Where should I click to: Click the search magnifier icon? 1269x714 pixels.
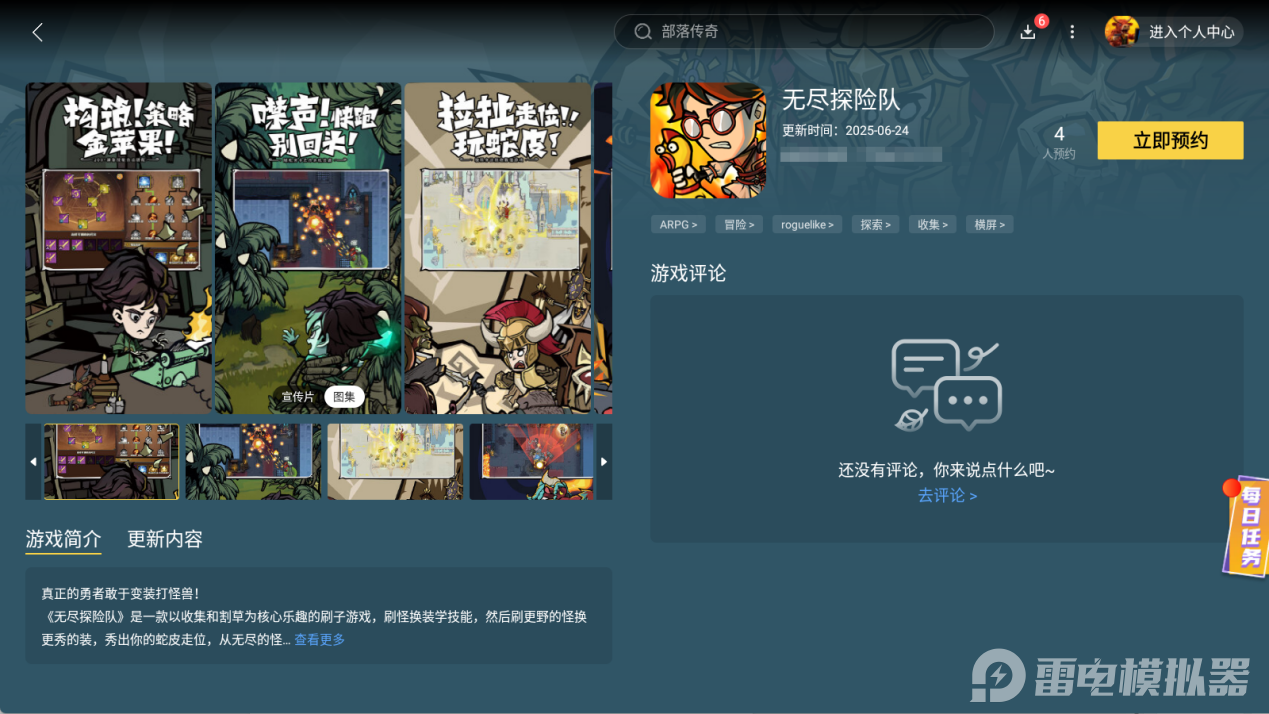(643, 32)
